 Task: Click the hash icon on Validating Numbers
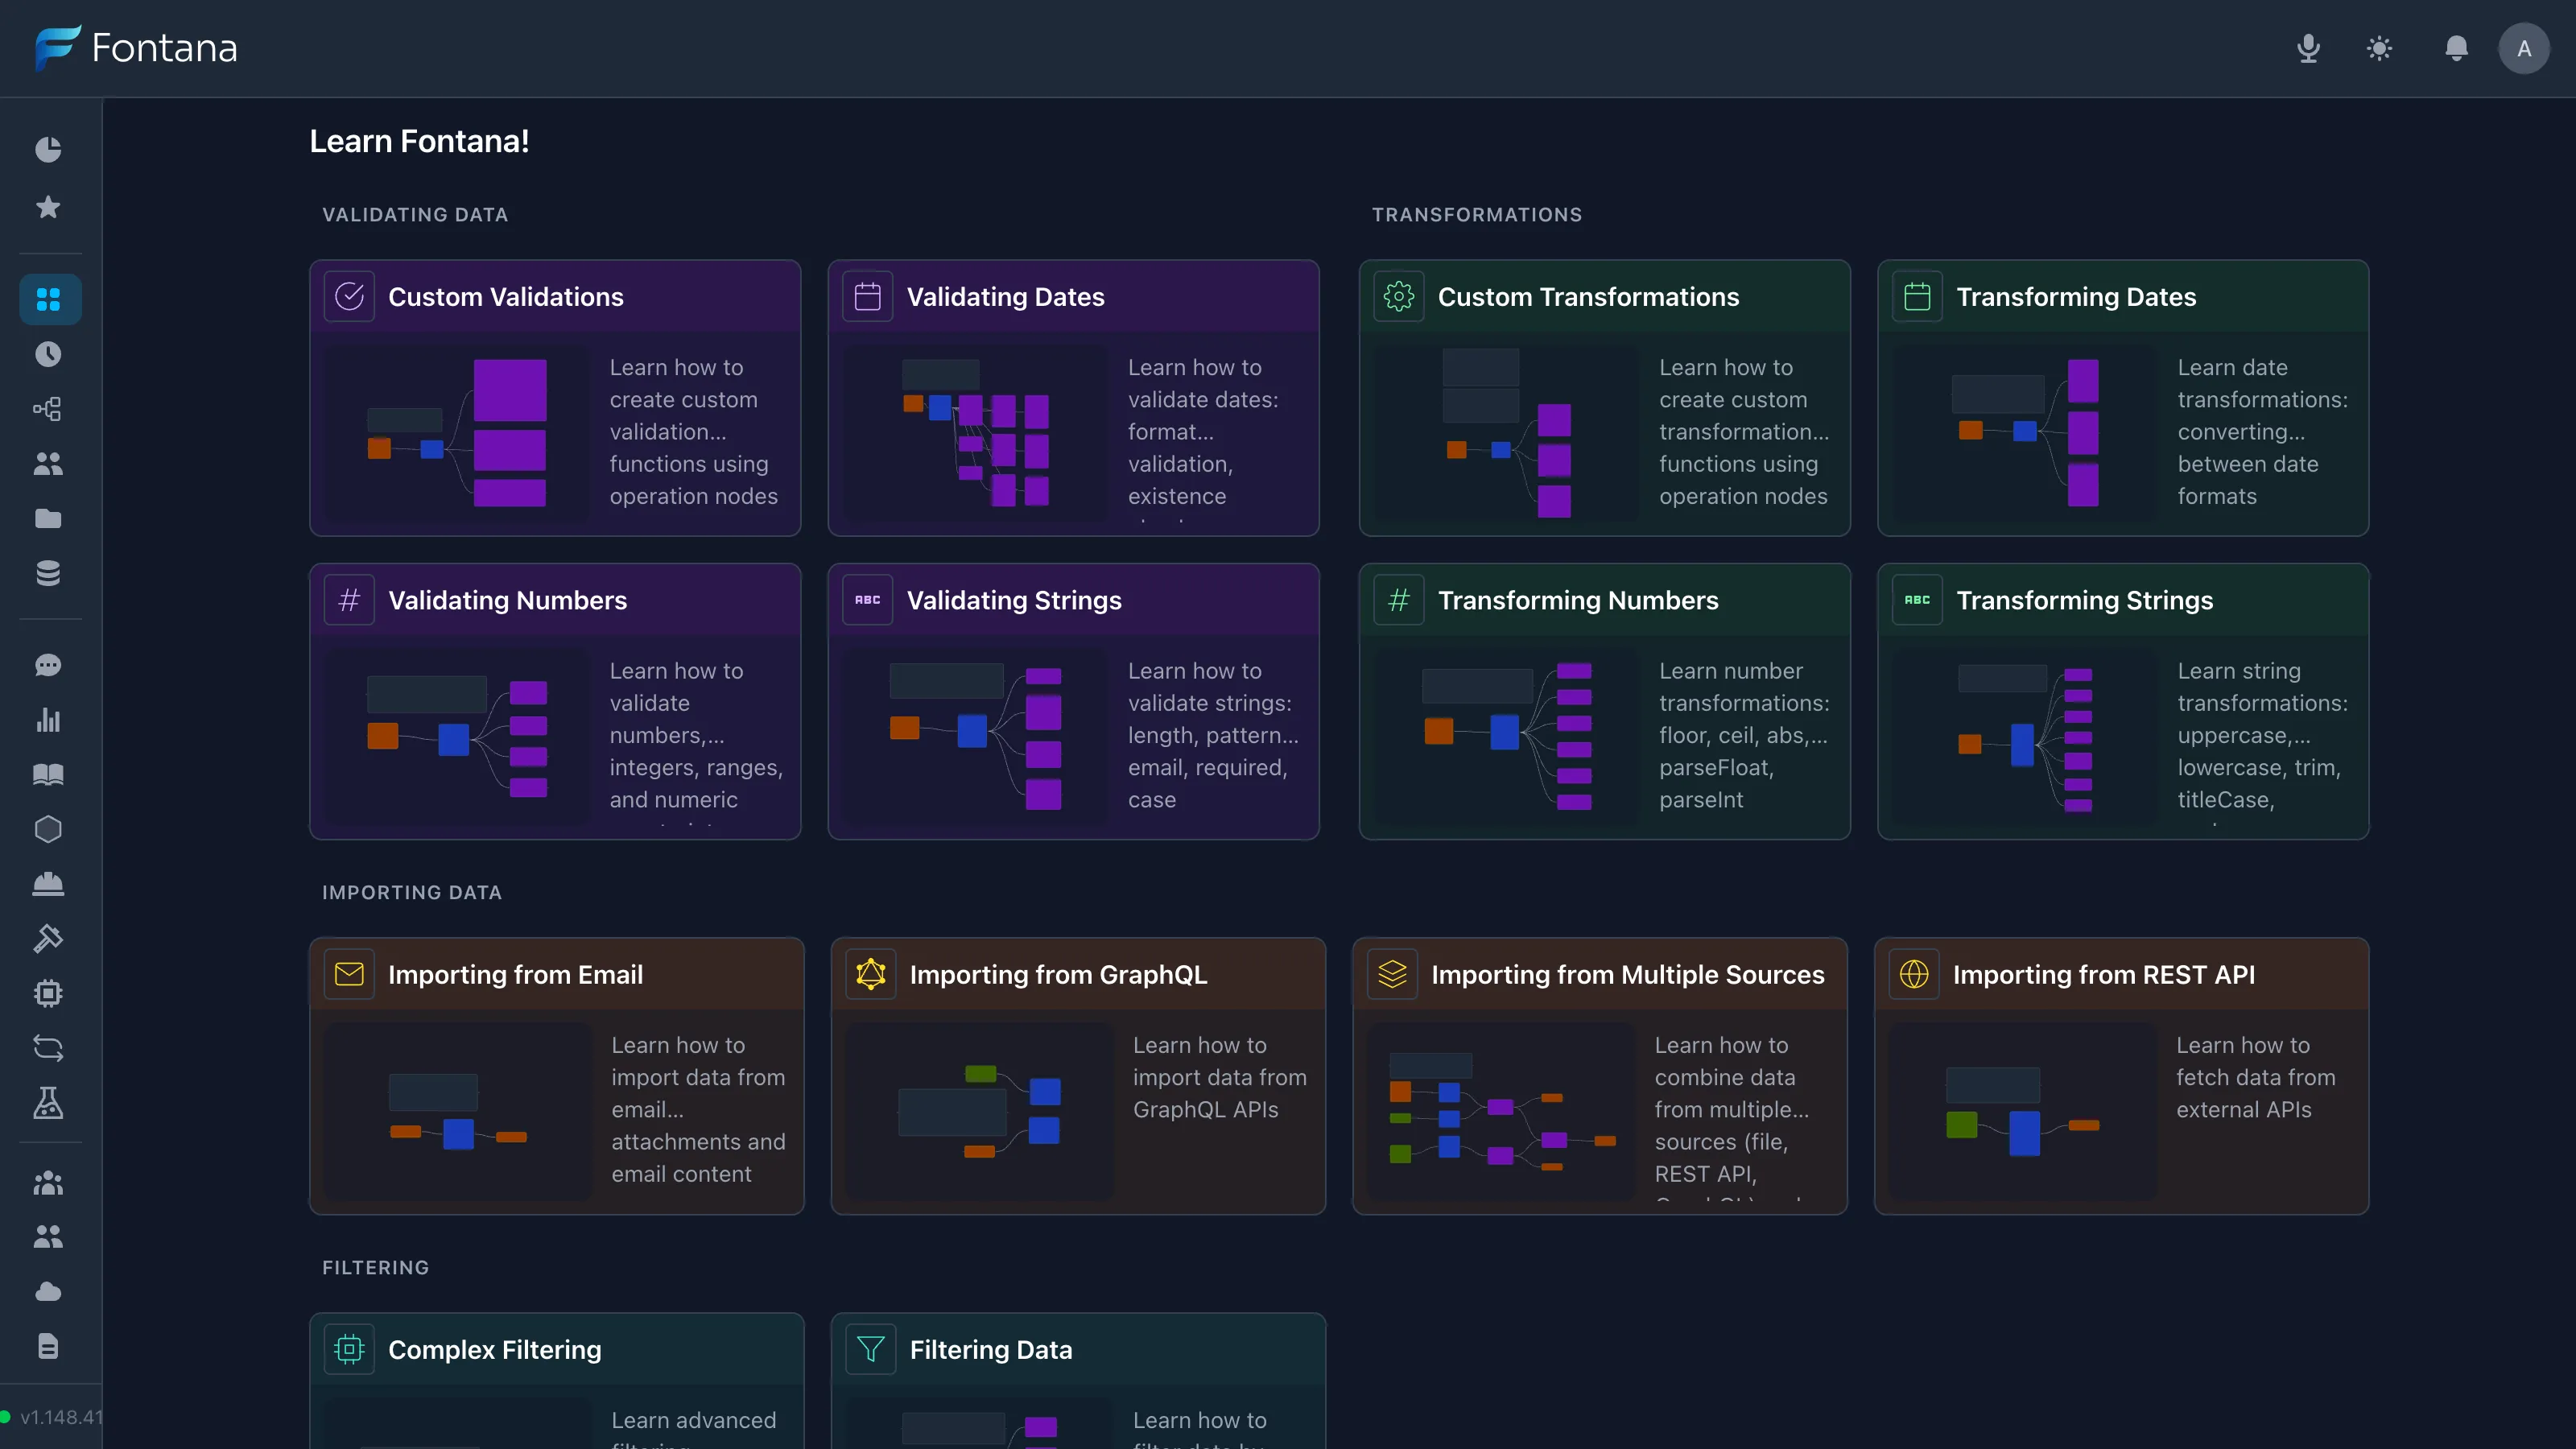coord(349,600)
